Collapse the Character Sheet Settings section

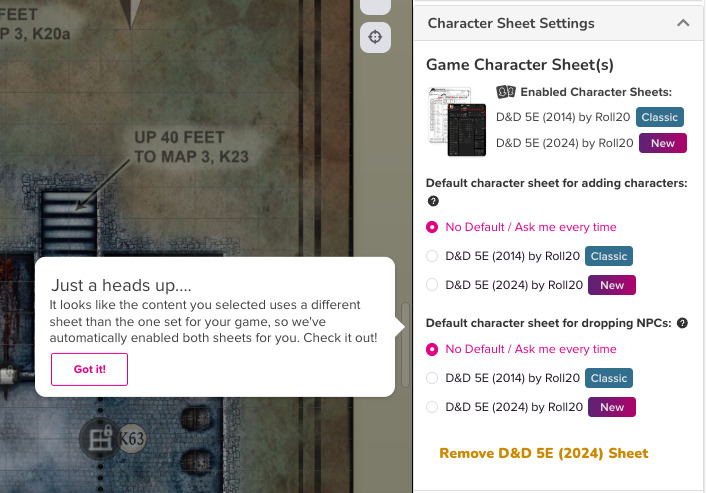point(683,23)
